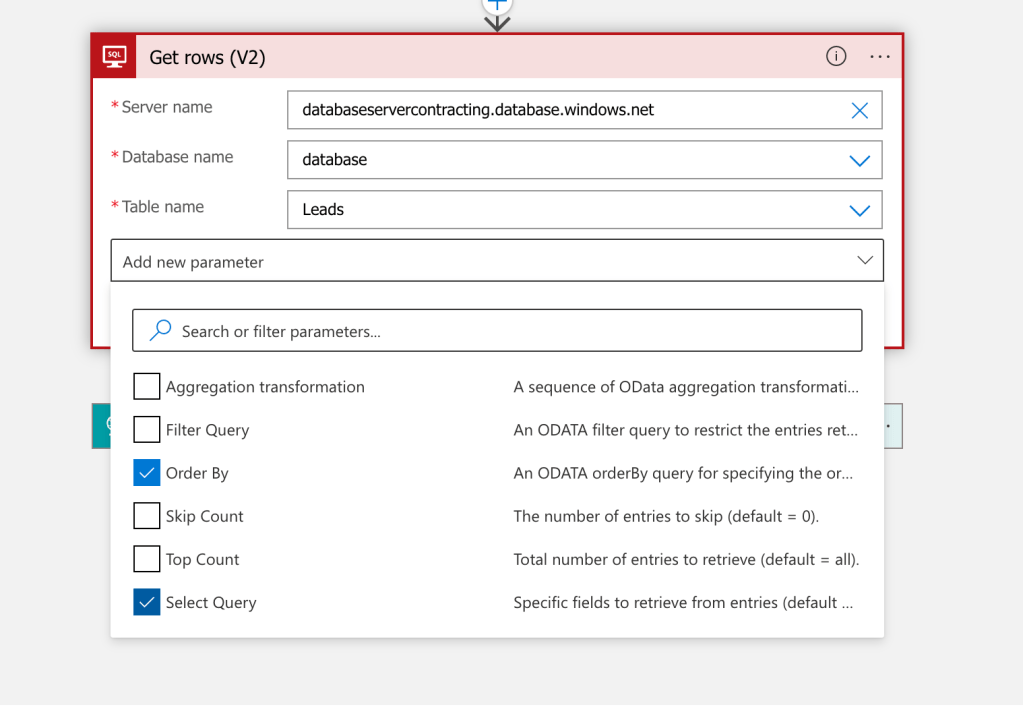Enable the Filter Query checkbox

(x=147, y=429)
